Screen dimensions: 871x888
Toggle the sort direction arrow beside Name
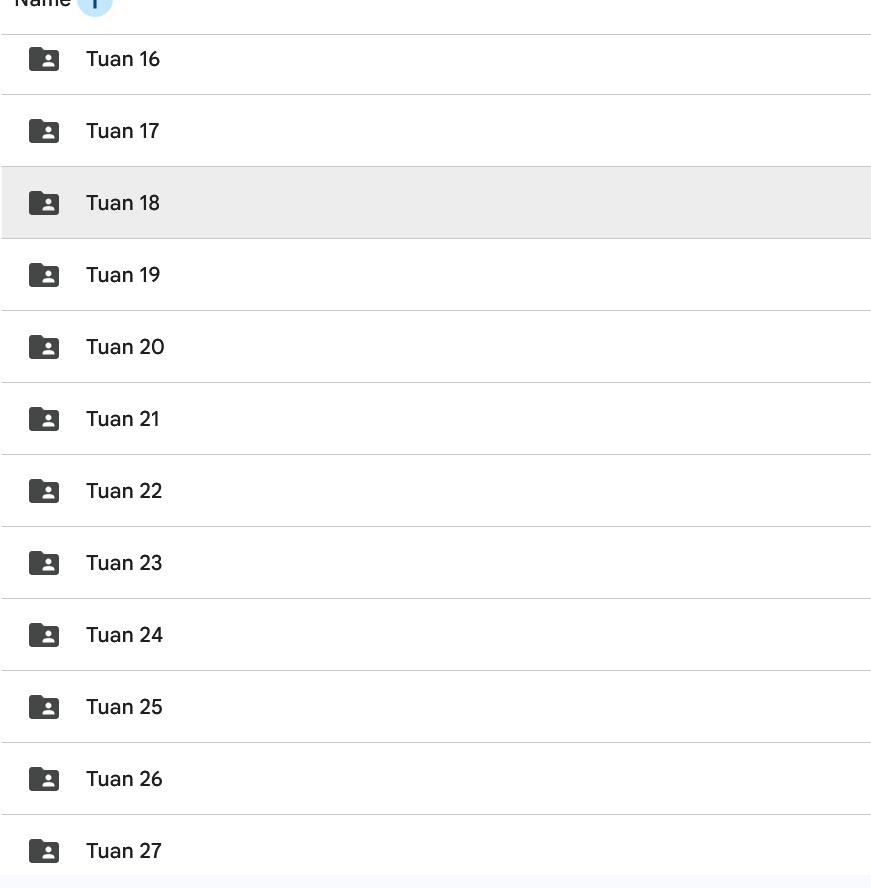[95, 4]
